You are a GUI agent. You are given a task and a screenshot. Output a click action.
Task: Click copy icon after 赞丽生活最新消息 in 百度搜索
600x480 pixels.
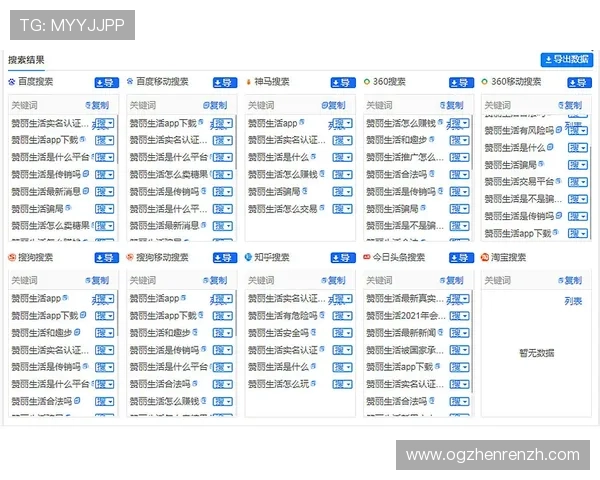(86, 191)
